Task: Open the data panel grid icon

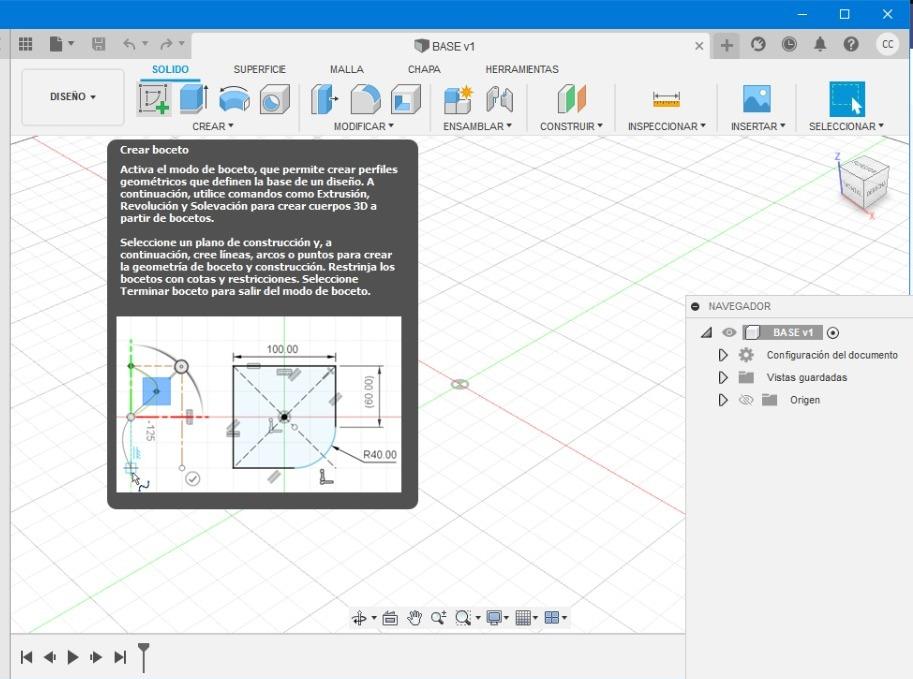Action: click(26, 44)
